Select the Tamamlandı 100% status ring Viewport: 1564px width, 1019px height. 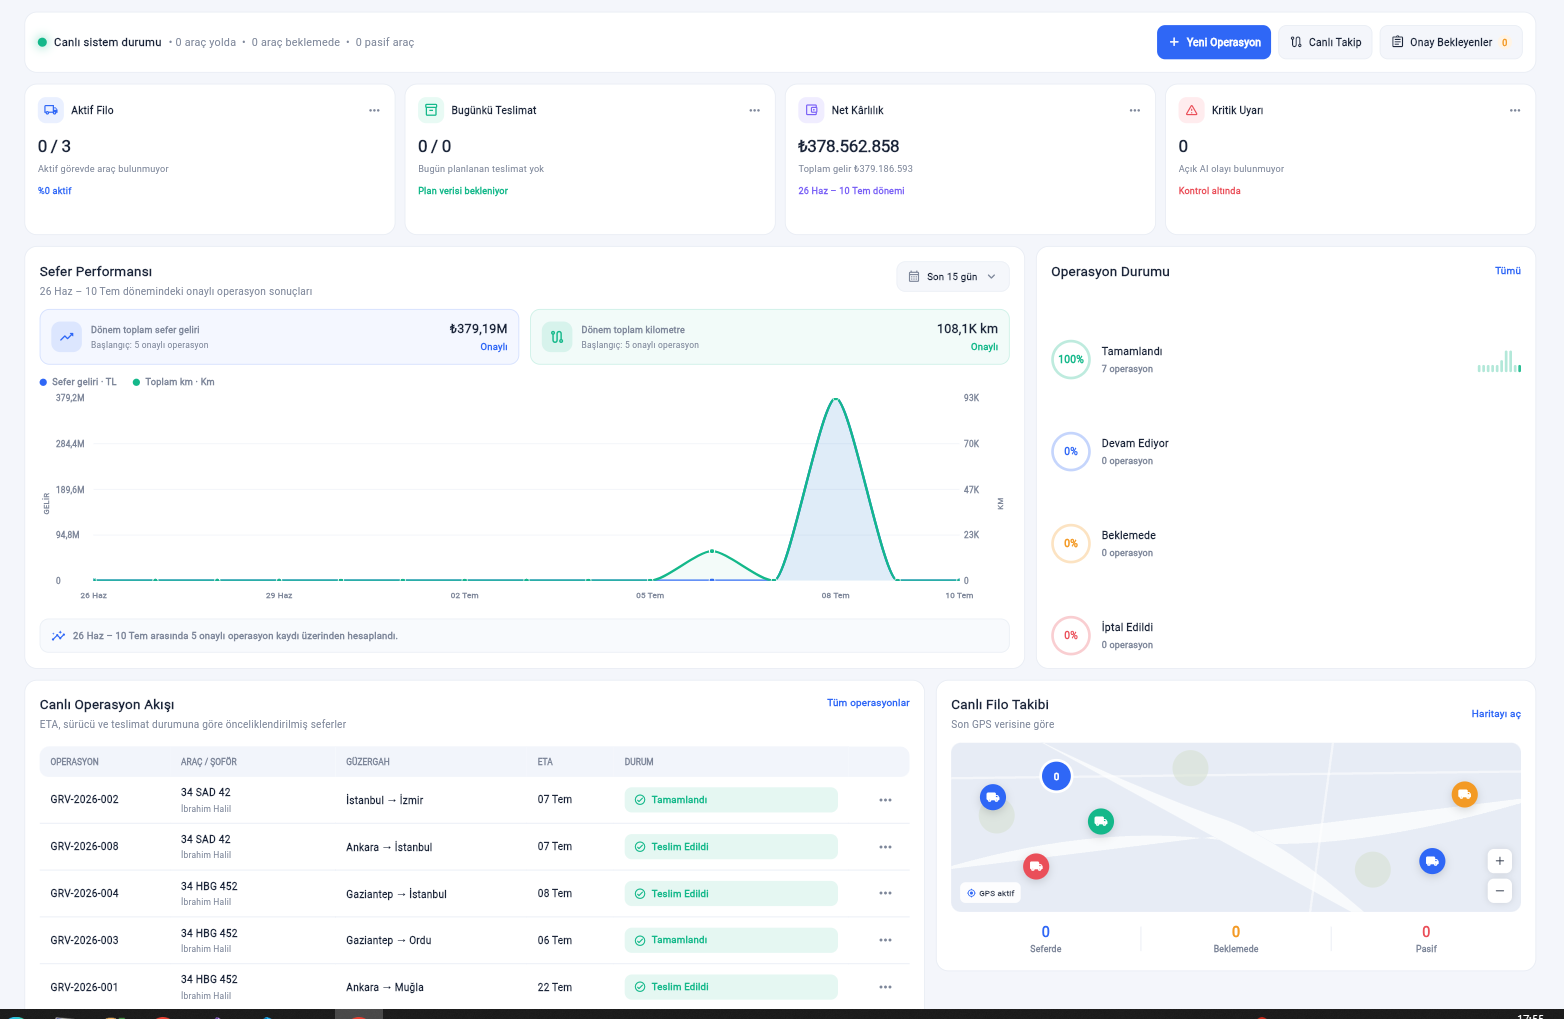pyautogui.click(x=1071, y=359)
